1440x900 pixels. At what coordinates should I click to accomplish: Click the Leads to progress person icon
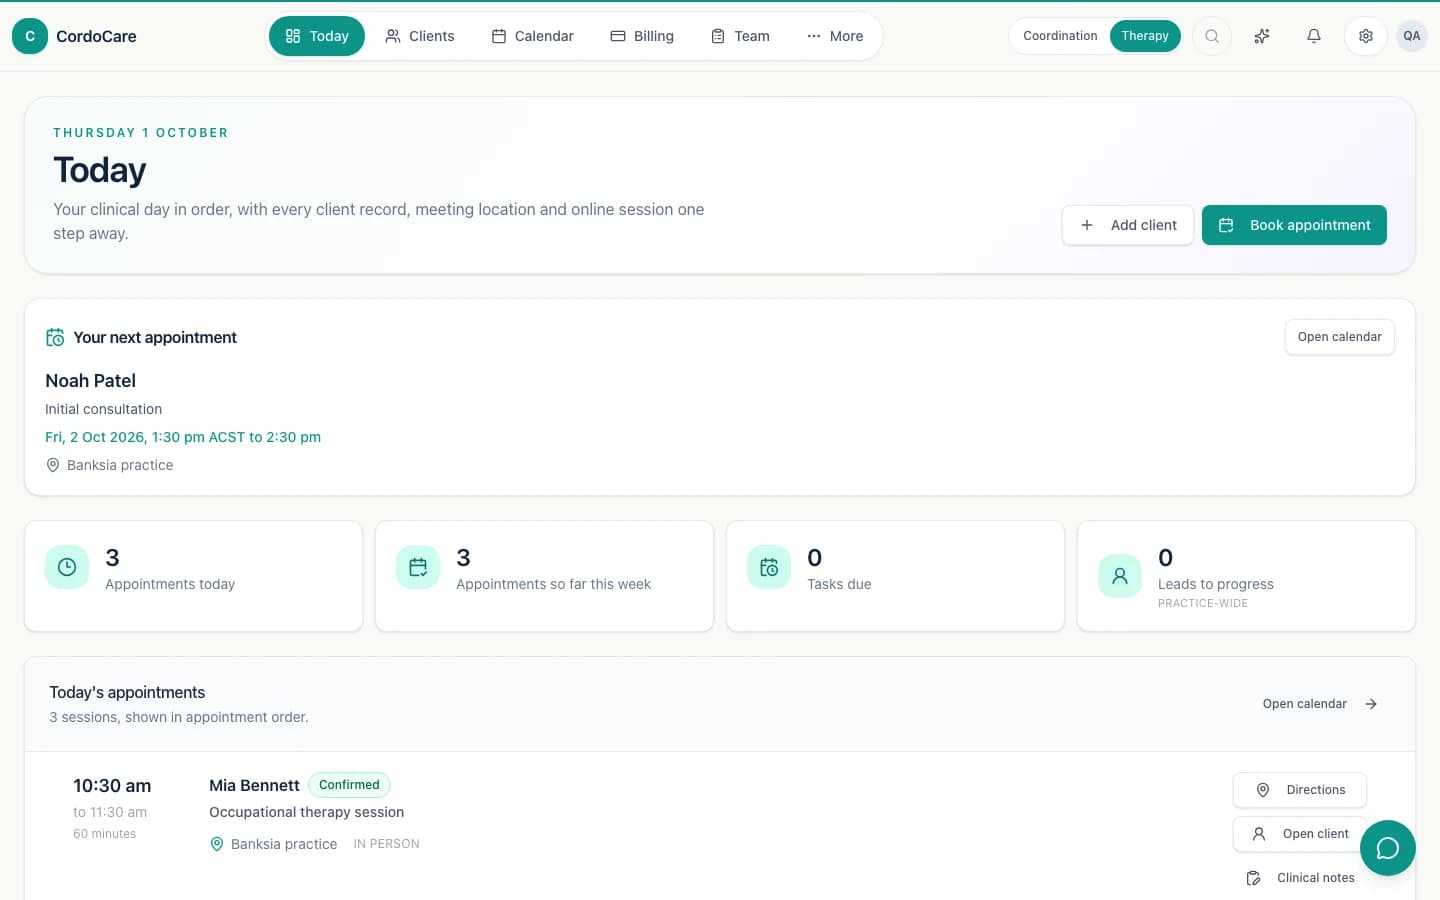pyautogui.click(x=1120, y=576)
